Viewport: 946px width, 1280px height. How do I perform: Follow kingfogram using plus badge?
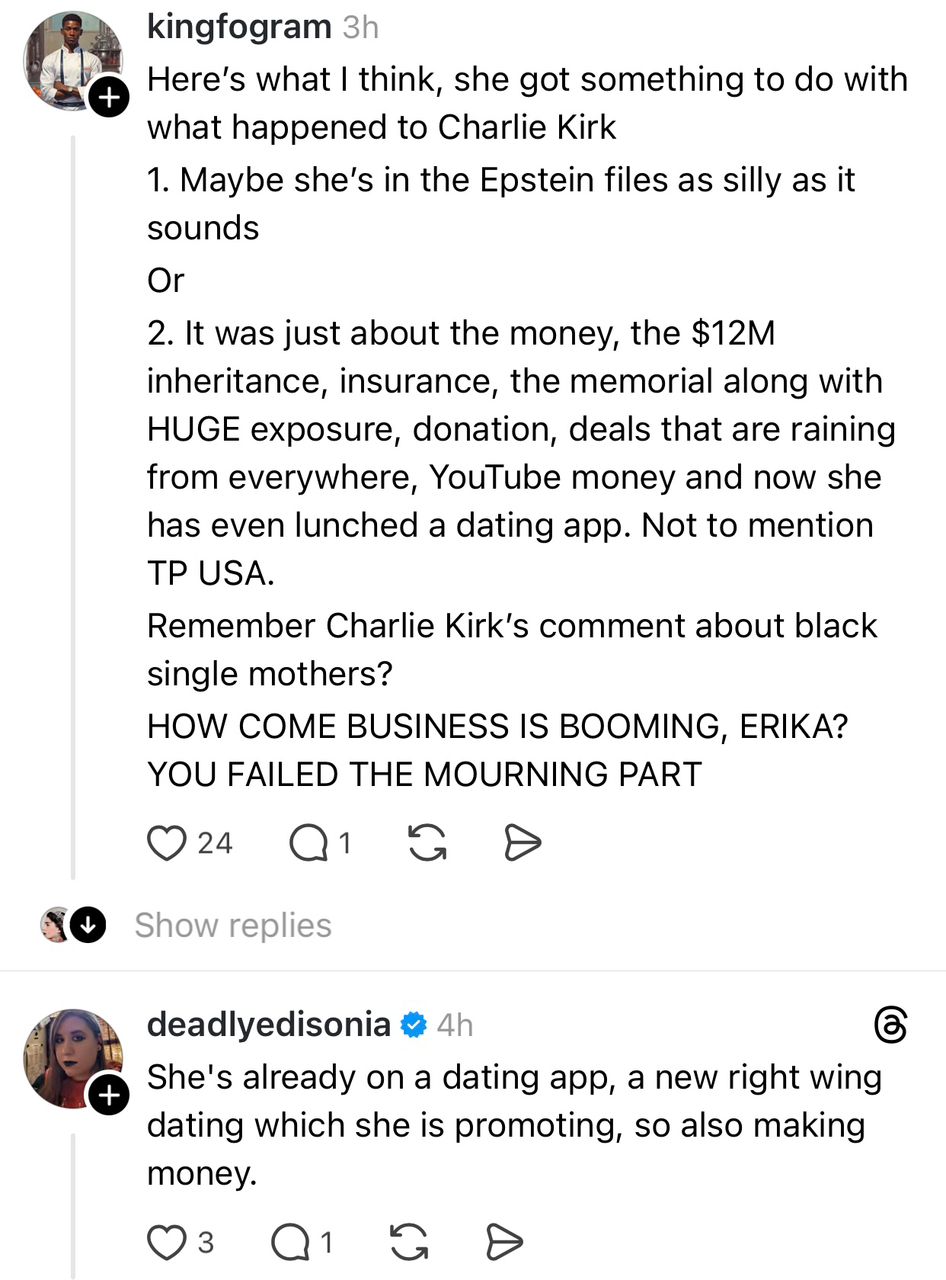[x=109, y=98]
